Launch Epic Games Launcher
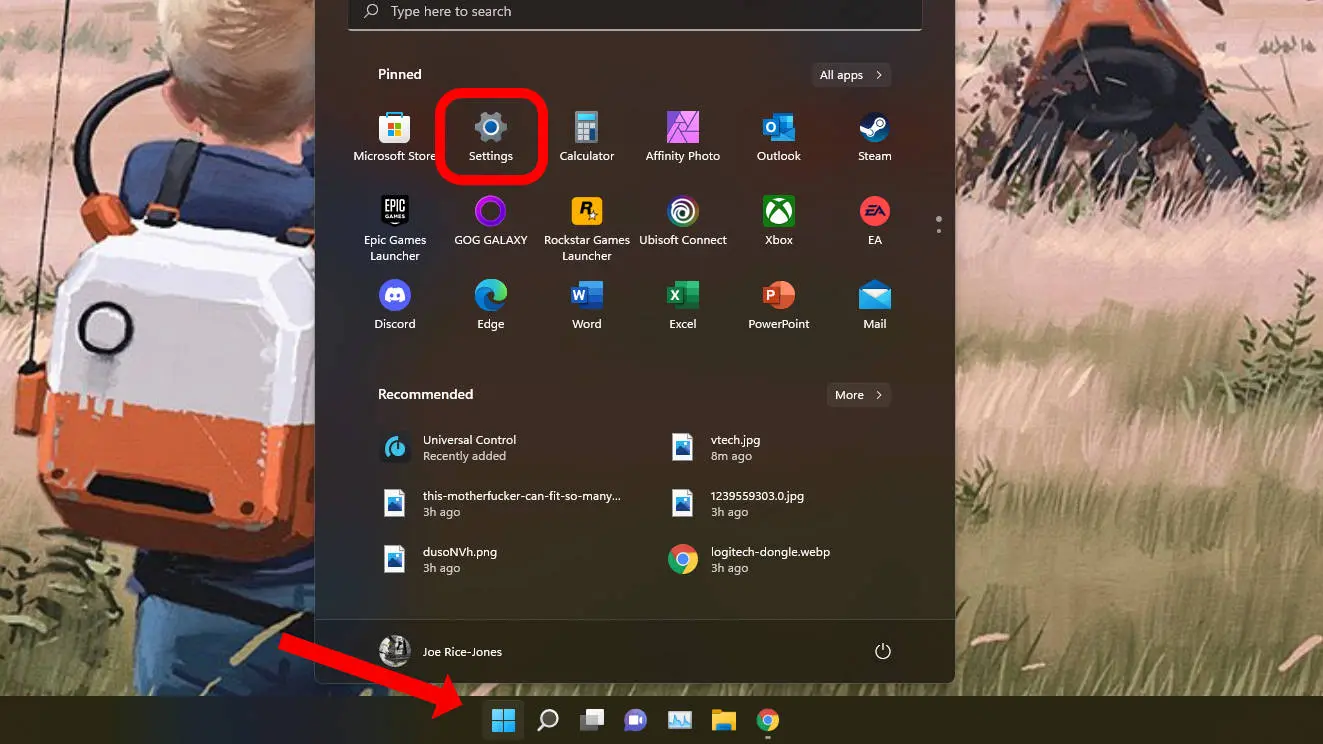The height and width of the screenshot is (744, 1323). point(395,229)
